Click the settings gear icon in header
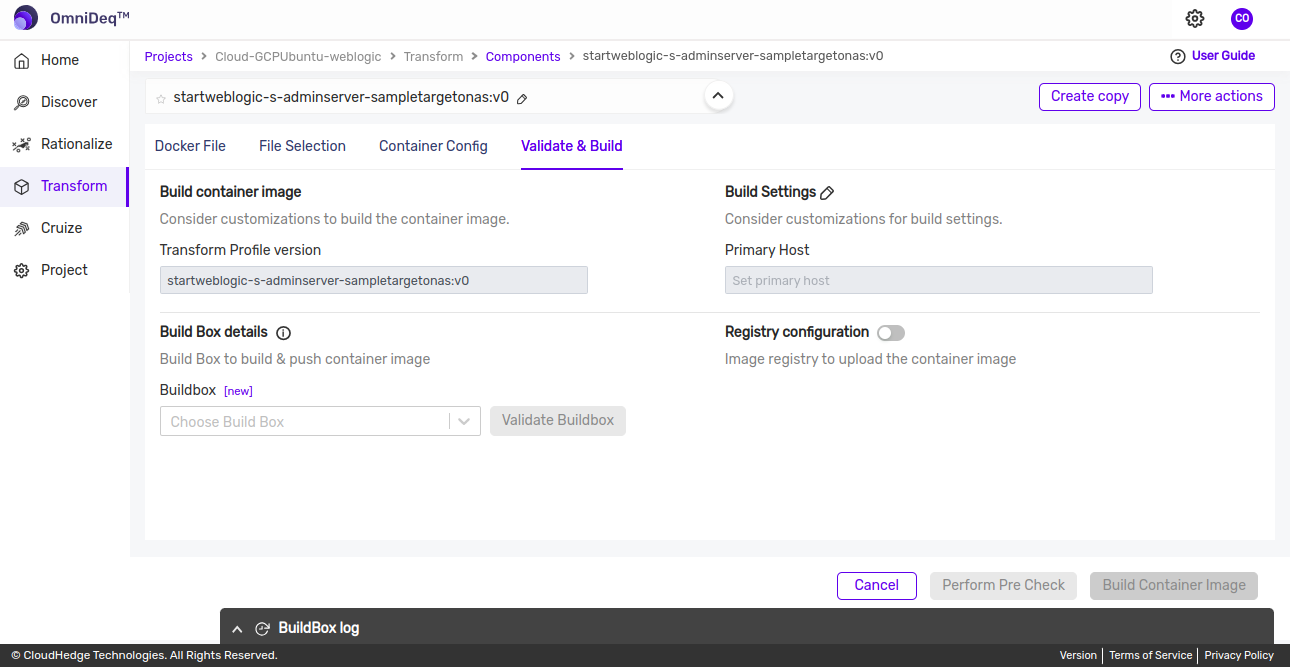1290x667 pixels. pyautogui.click(x=1195, y=18)
